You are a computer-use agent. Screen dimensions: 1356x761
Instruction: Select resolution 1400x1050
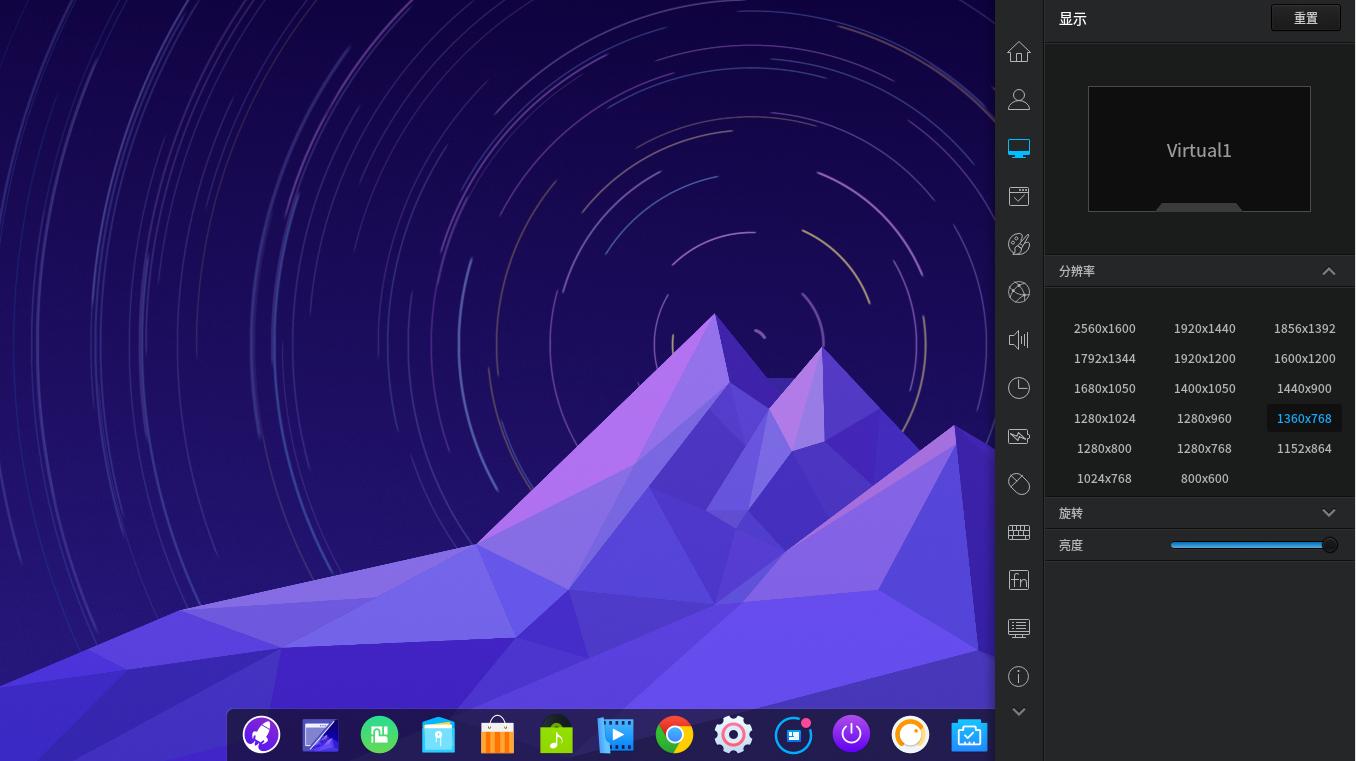pyautogui.click(x=1204, y=388)
